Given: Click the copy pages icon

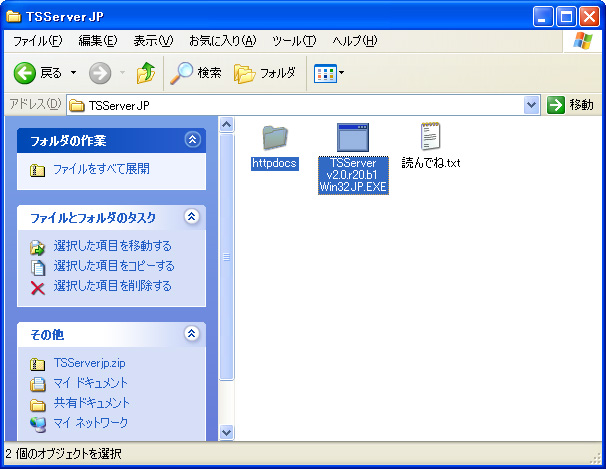Looking at the screenshot, I should tap(38, 267).
